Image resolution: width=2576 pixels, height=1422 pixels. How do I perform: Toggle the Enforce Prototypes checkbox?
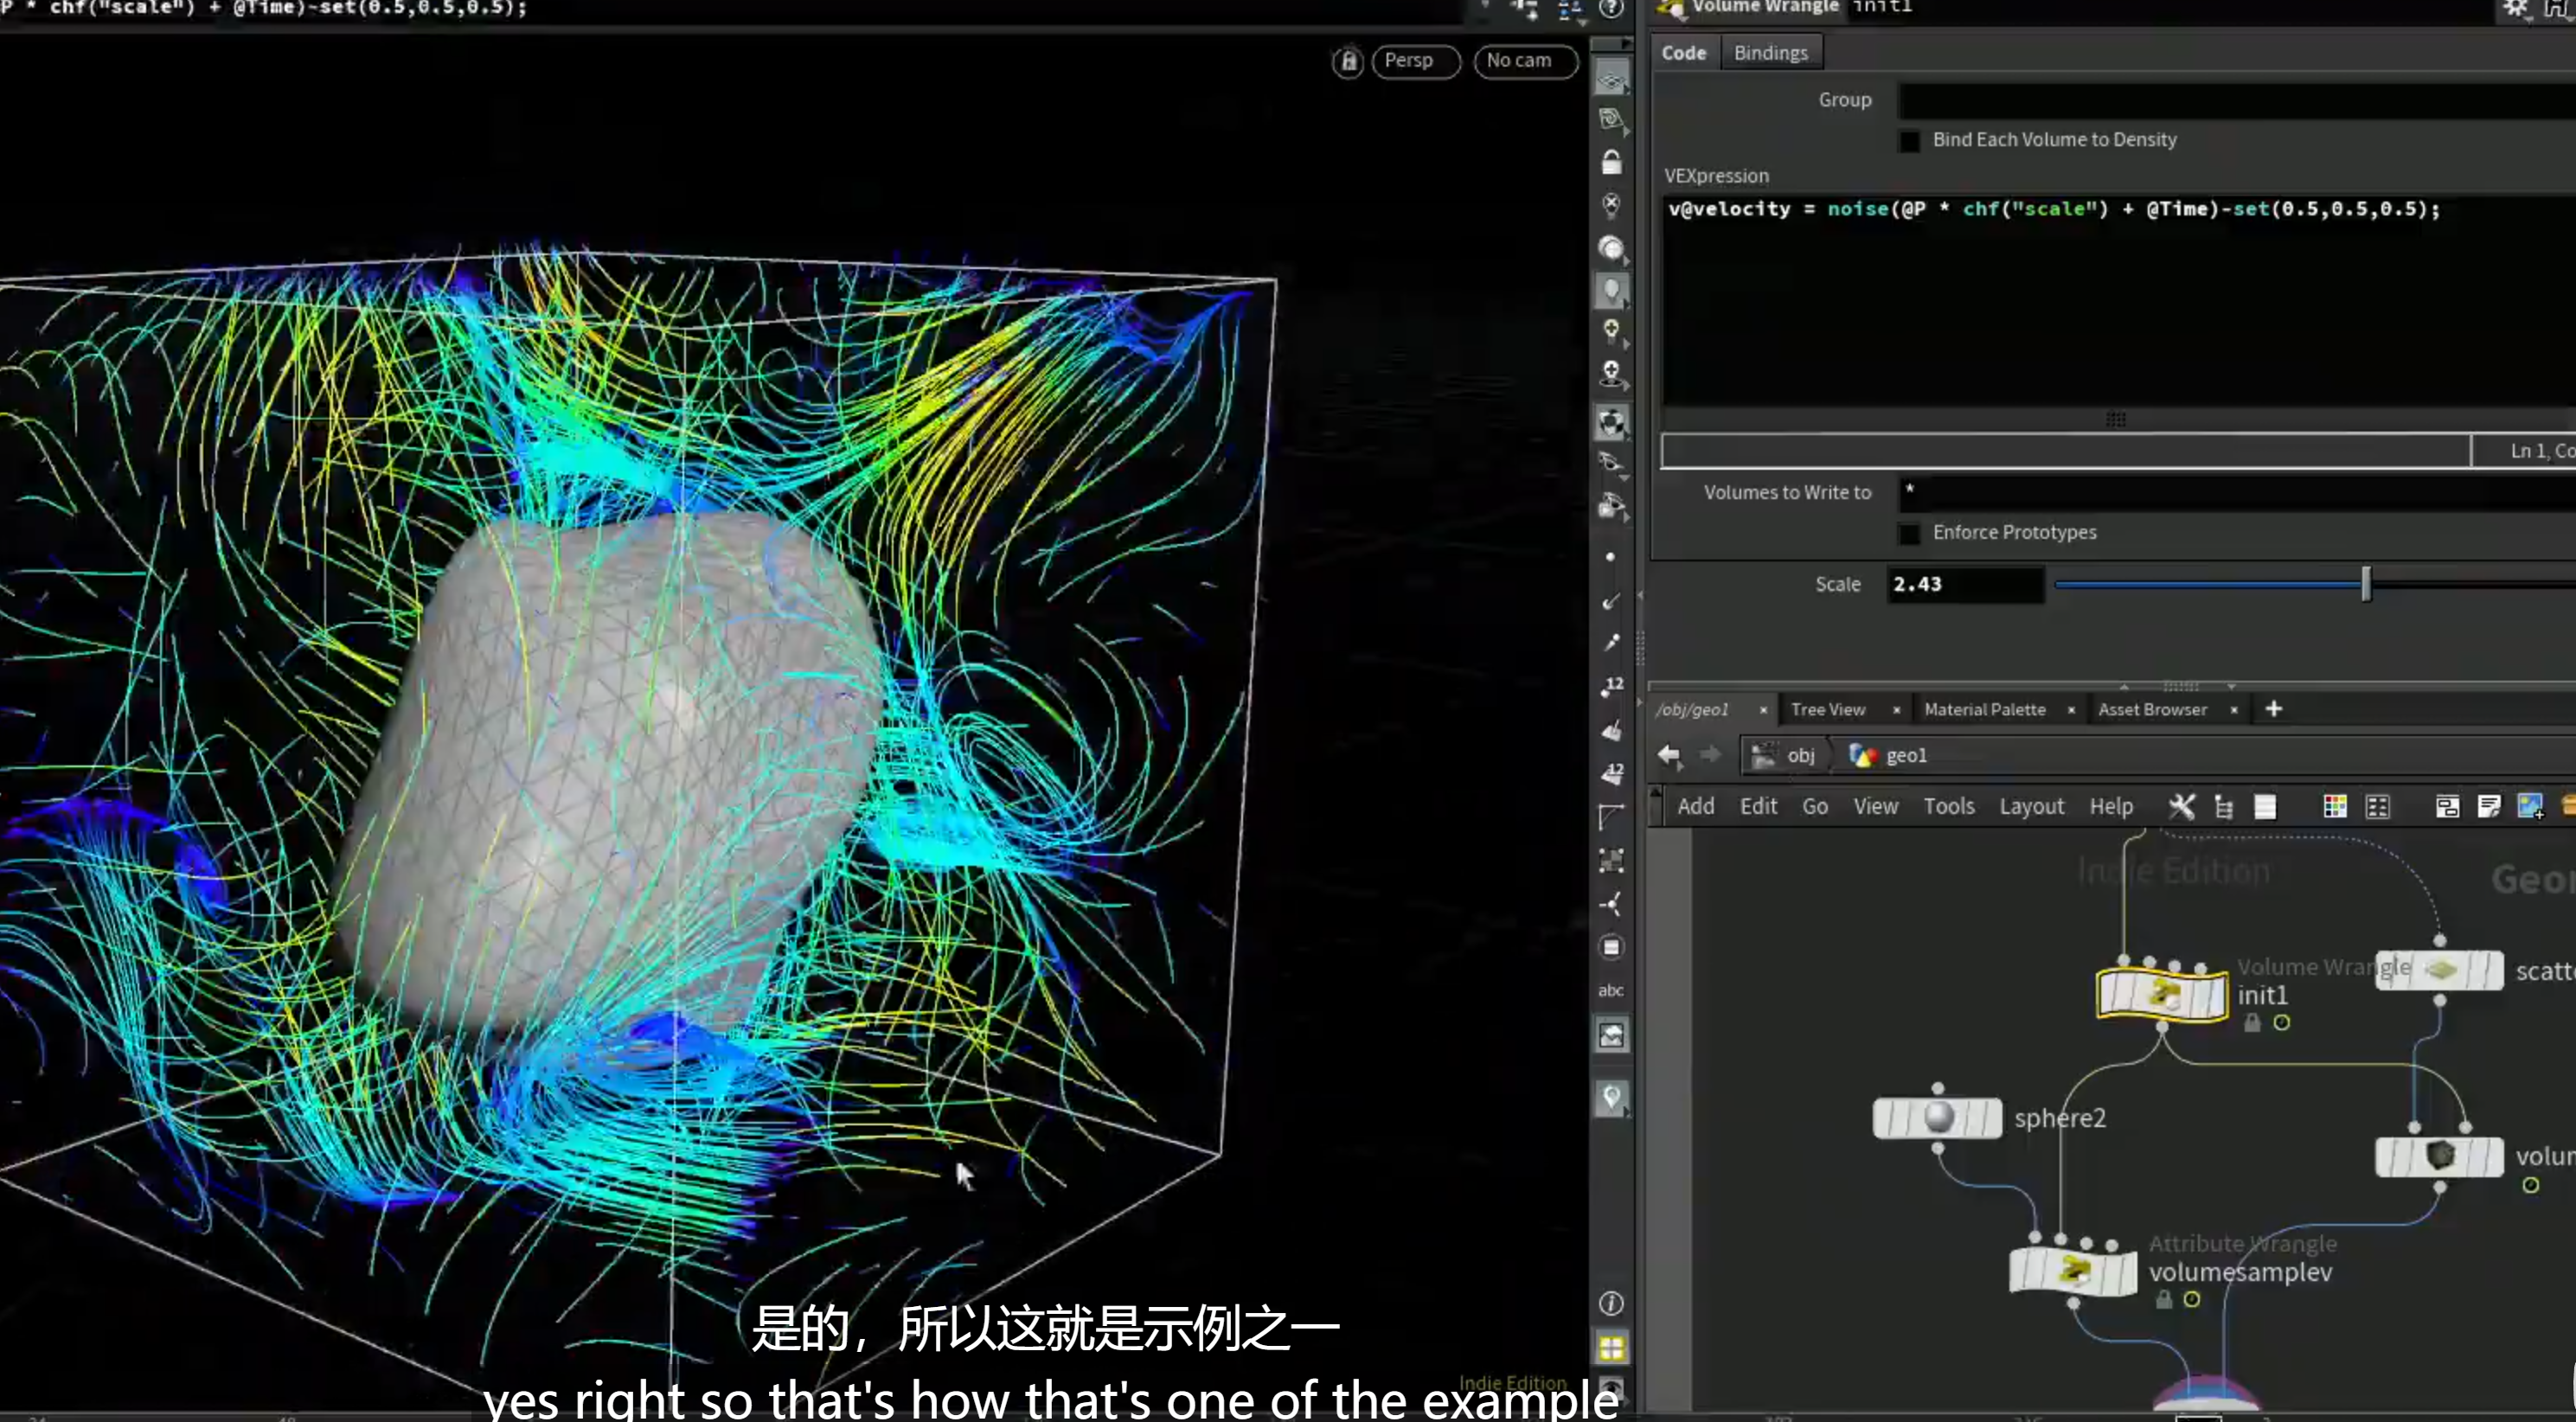tap(1909, 533)
